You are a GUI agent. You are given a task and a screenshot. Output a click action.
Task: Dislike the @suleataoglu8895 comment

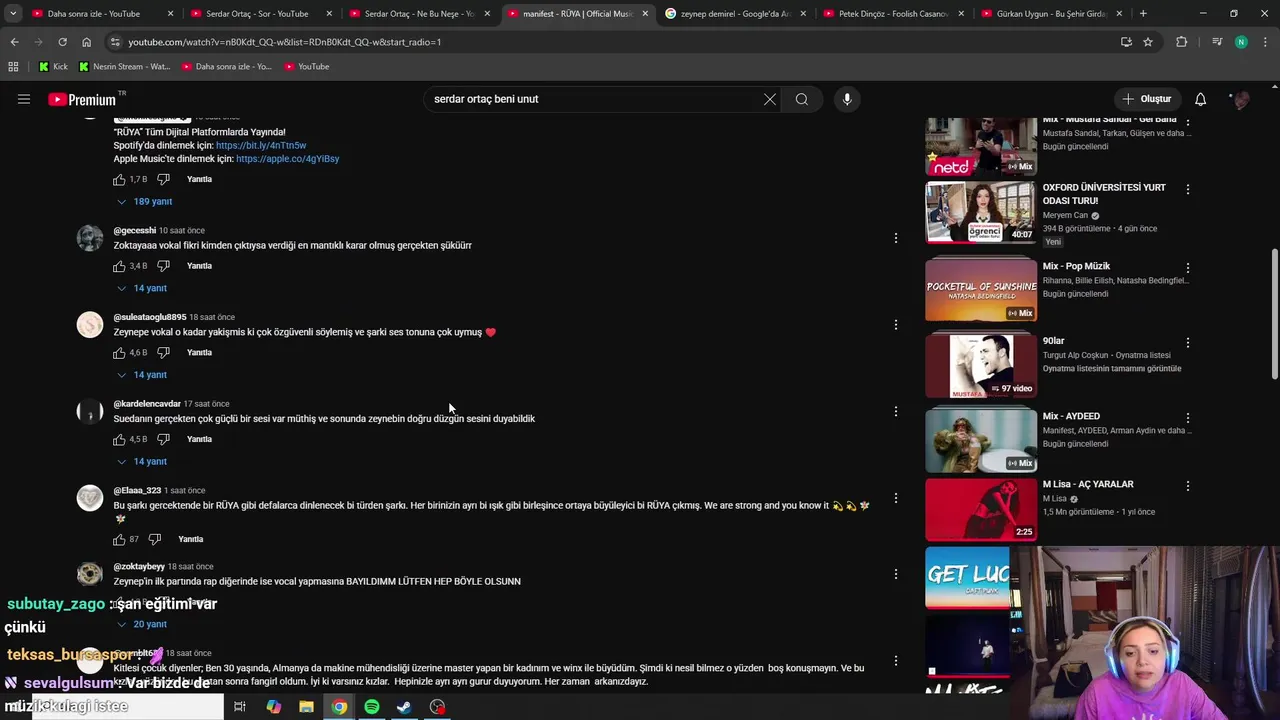click(x=163, y=353)
